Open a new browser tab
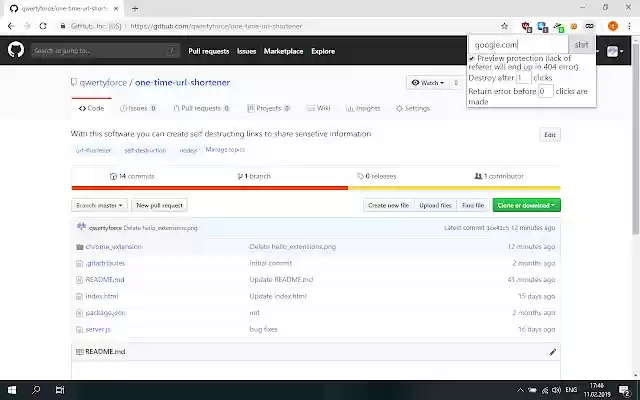 tap(135, 8)
